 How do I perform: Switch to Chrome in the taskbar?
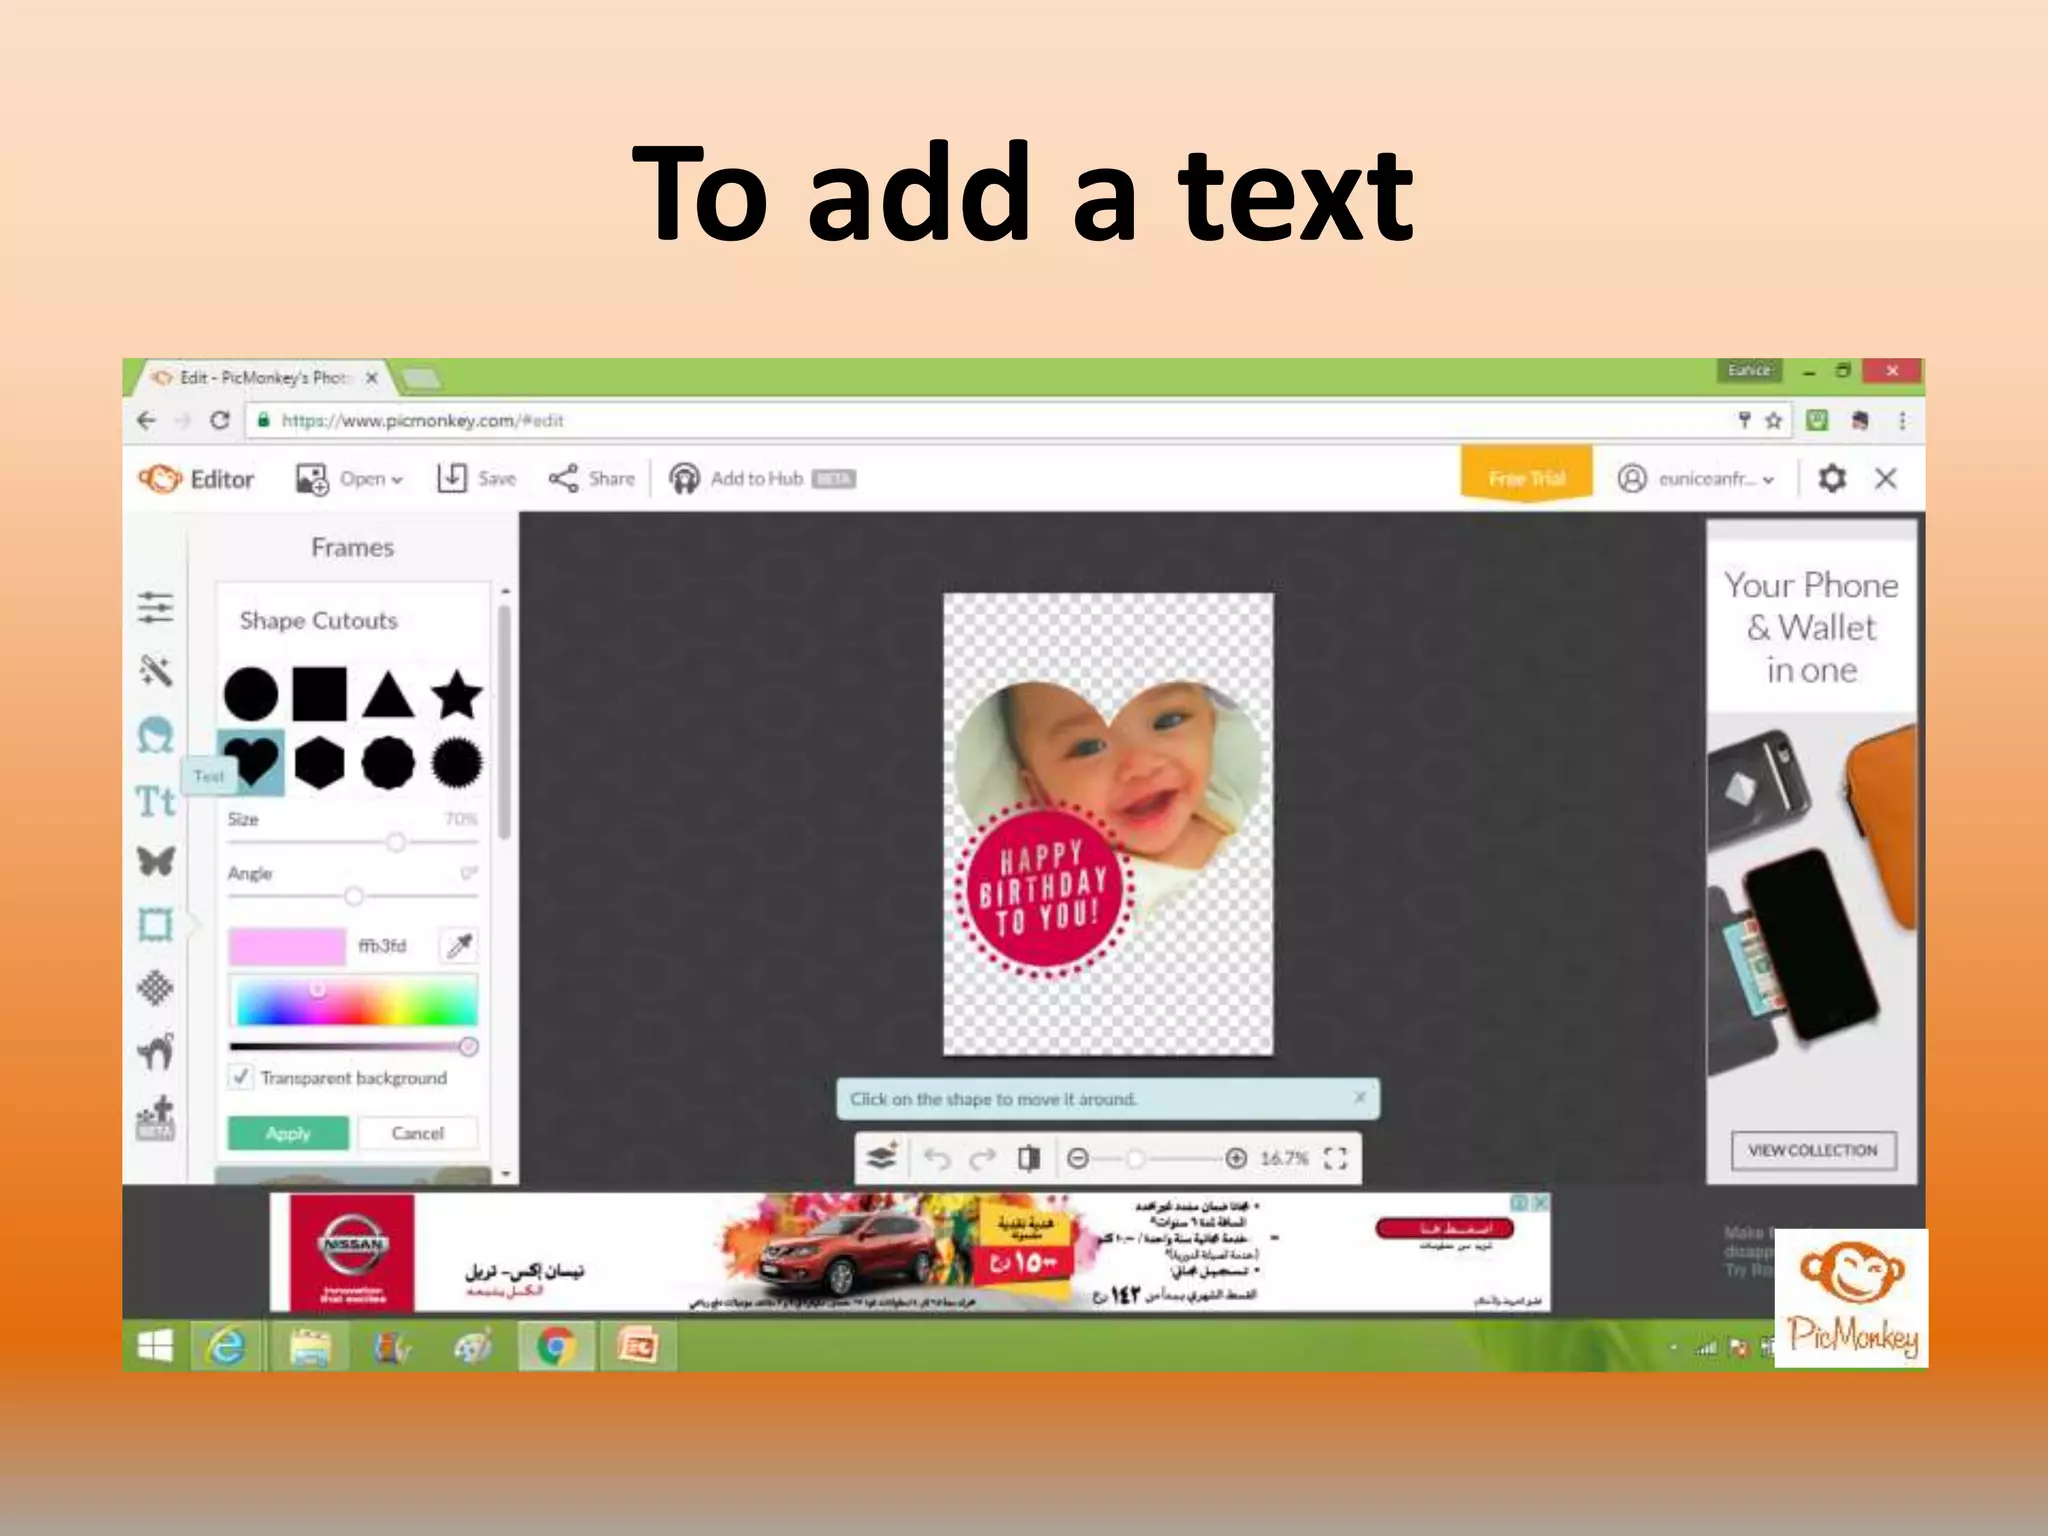(556, 1346)
